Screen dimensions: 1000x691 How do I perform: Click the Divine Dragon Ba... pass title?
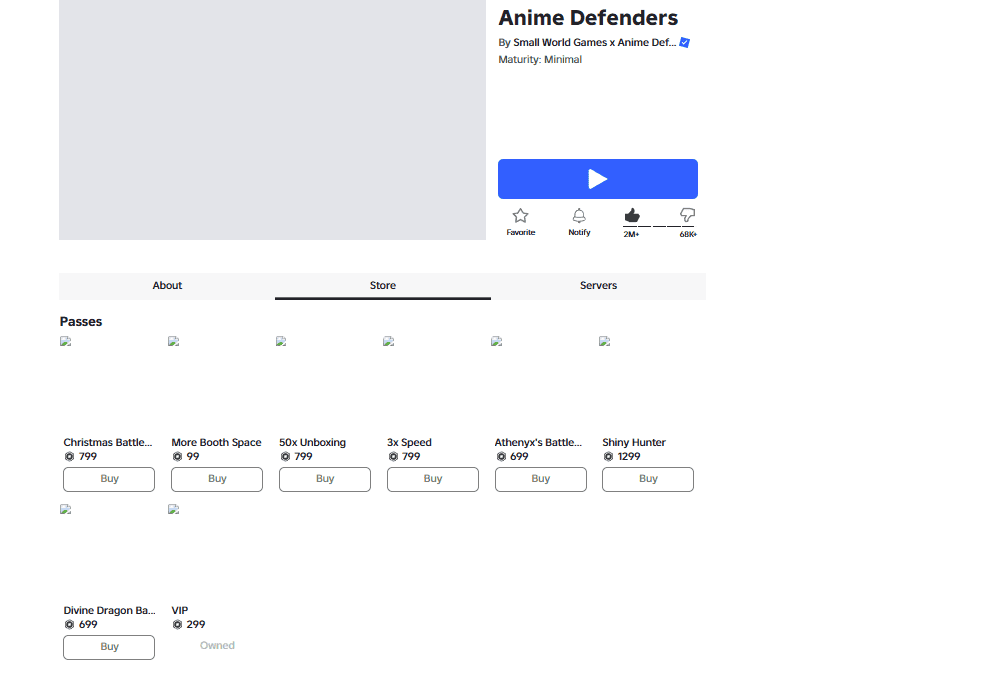(110, 611)
